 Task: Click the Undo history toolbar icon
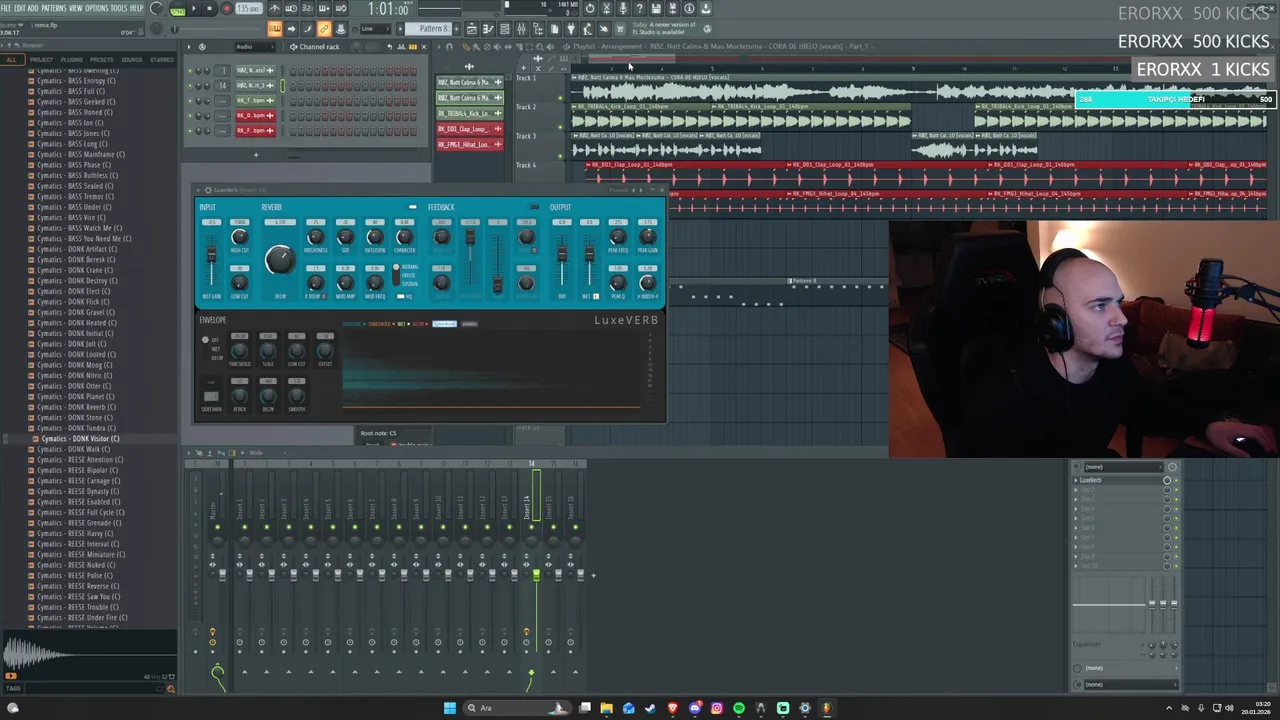[589, 8]
